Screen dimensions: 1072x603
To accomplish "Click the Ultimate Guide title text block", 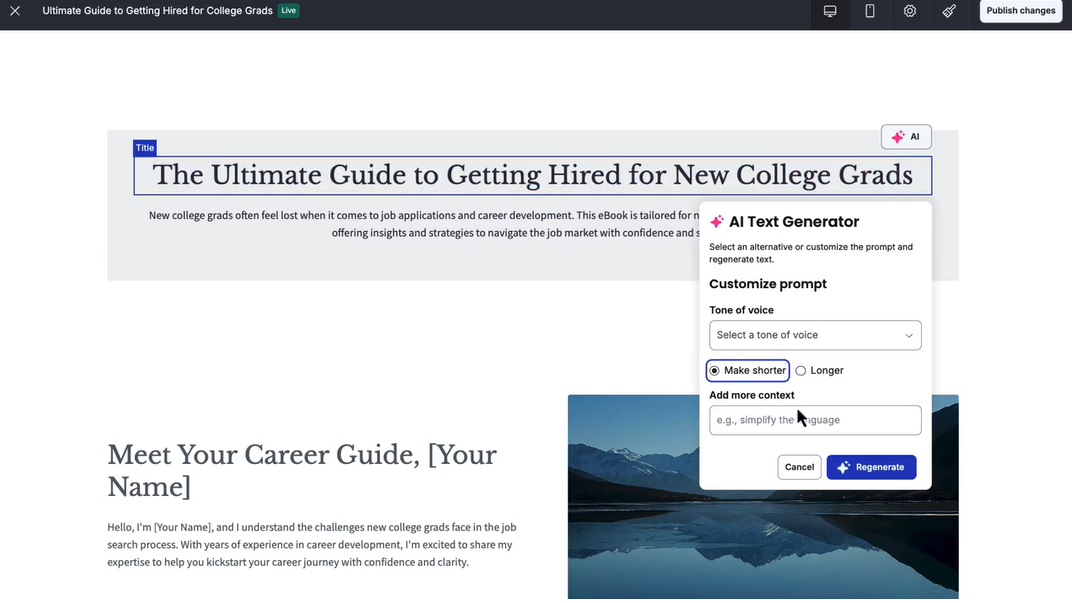I will point(532,176).
